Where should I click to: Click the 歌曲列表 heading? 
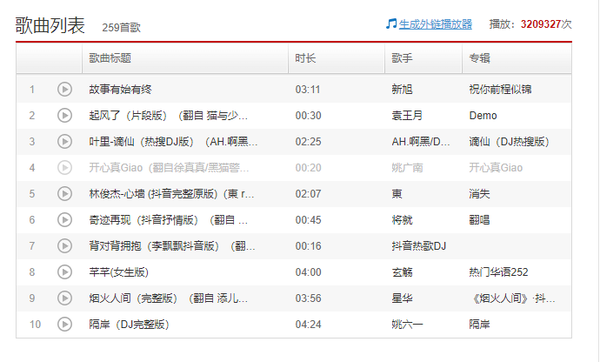tap(50, 26)
